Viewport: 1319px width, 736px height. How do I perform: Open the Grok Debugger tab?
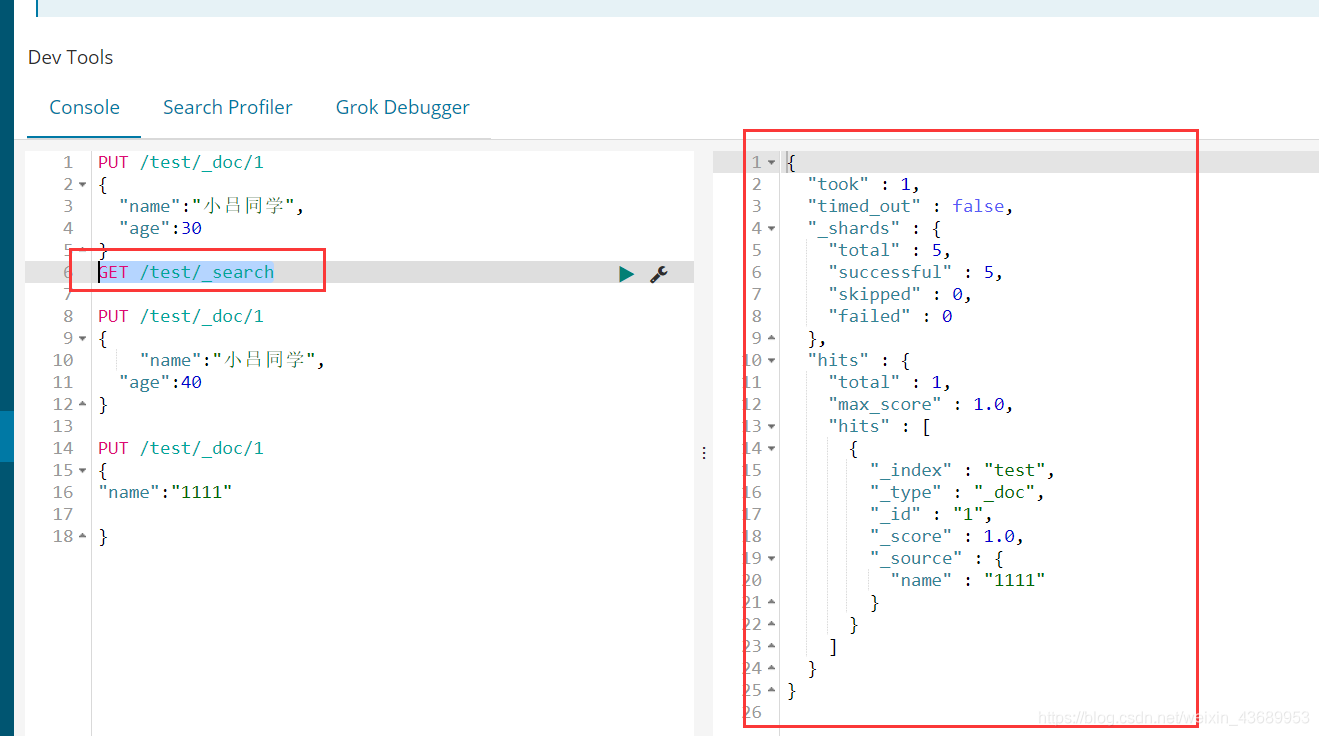pyautogui.click(x=403, y=107)
